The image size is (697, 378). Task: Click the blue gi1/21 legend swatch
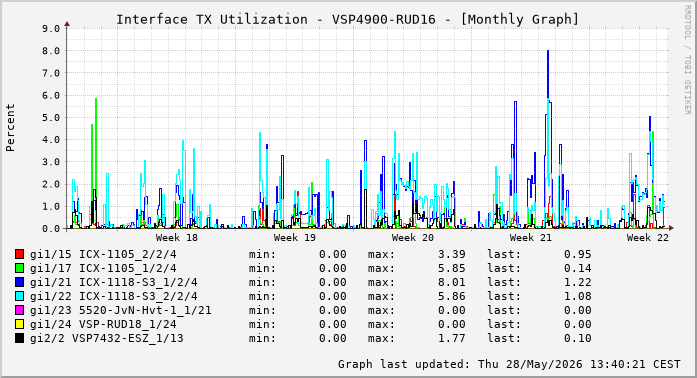tap(19, 282)
